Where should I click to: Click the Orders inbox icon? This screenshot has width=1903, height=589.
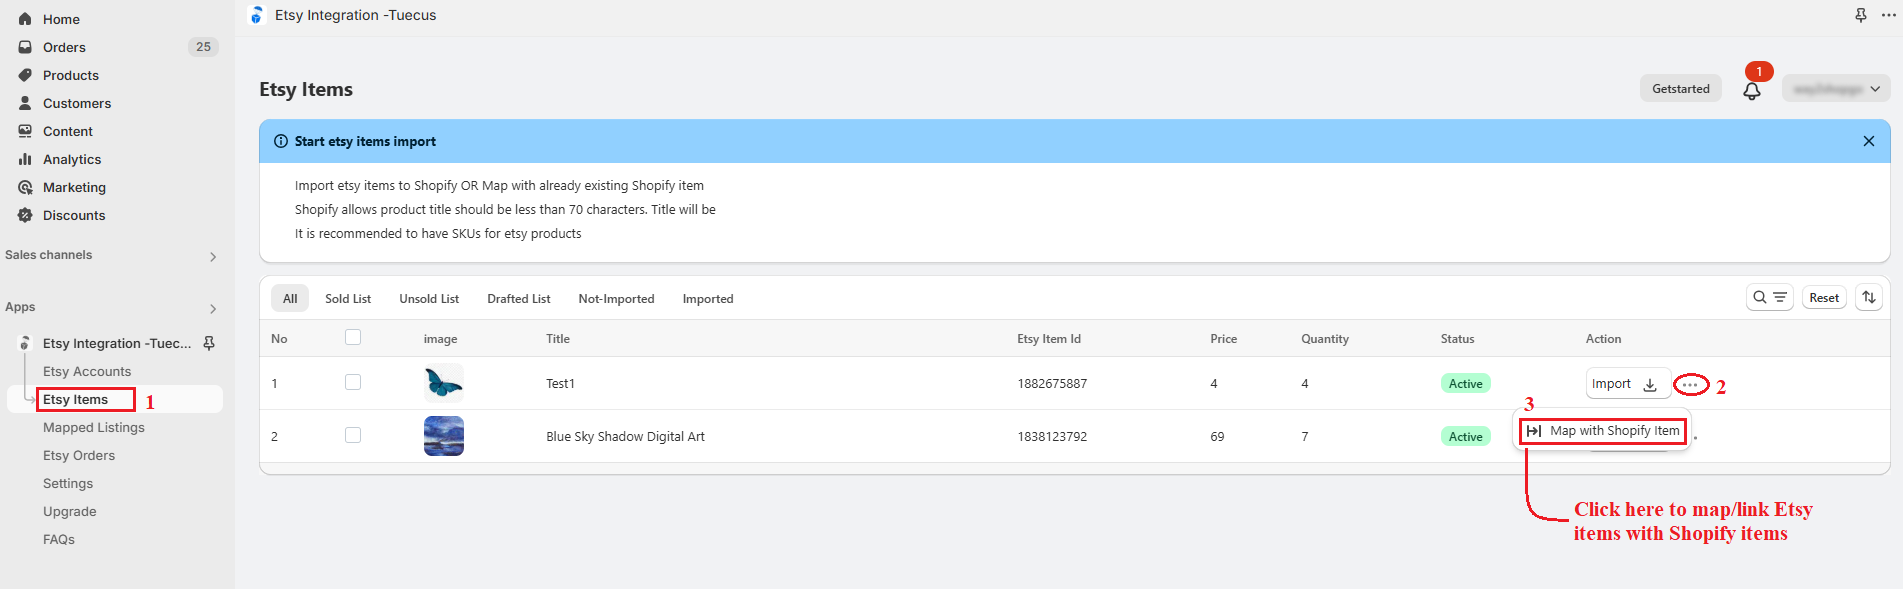(25, 47)
